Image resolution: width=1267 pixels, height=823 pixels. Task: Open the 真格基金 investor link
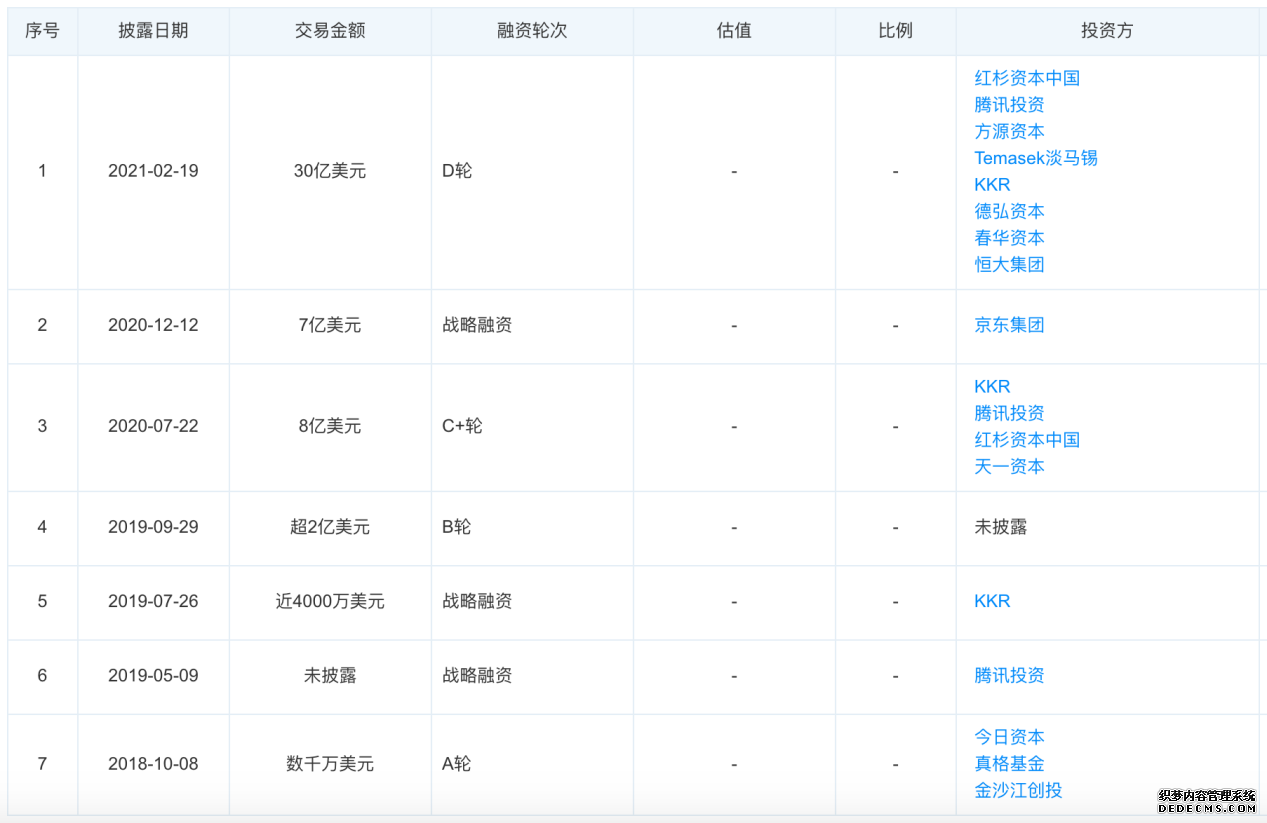pyautogui.click(x=1009, y=764)
